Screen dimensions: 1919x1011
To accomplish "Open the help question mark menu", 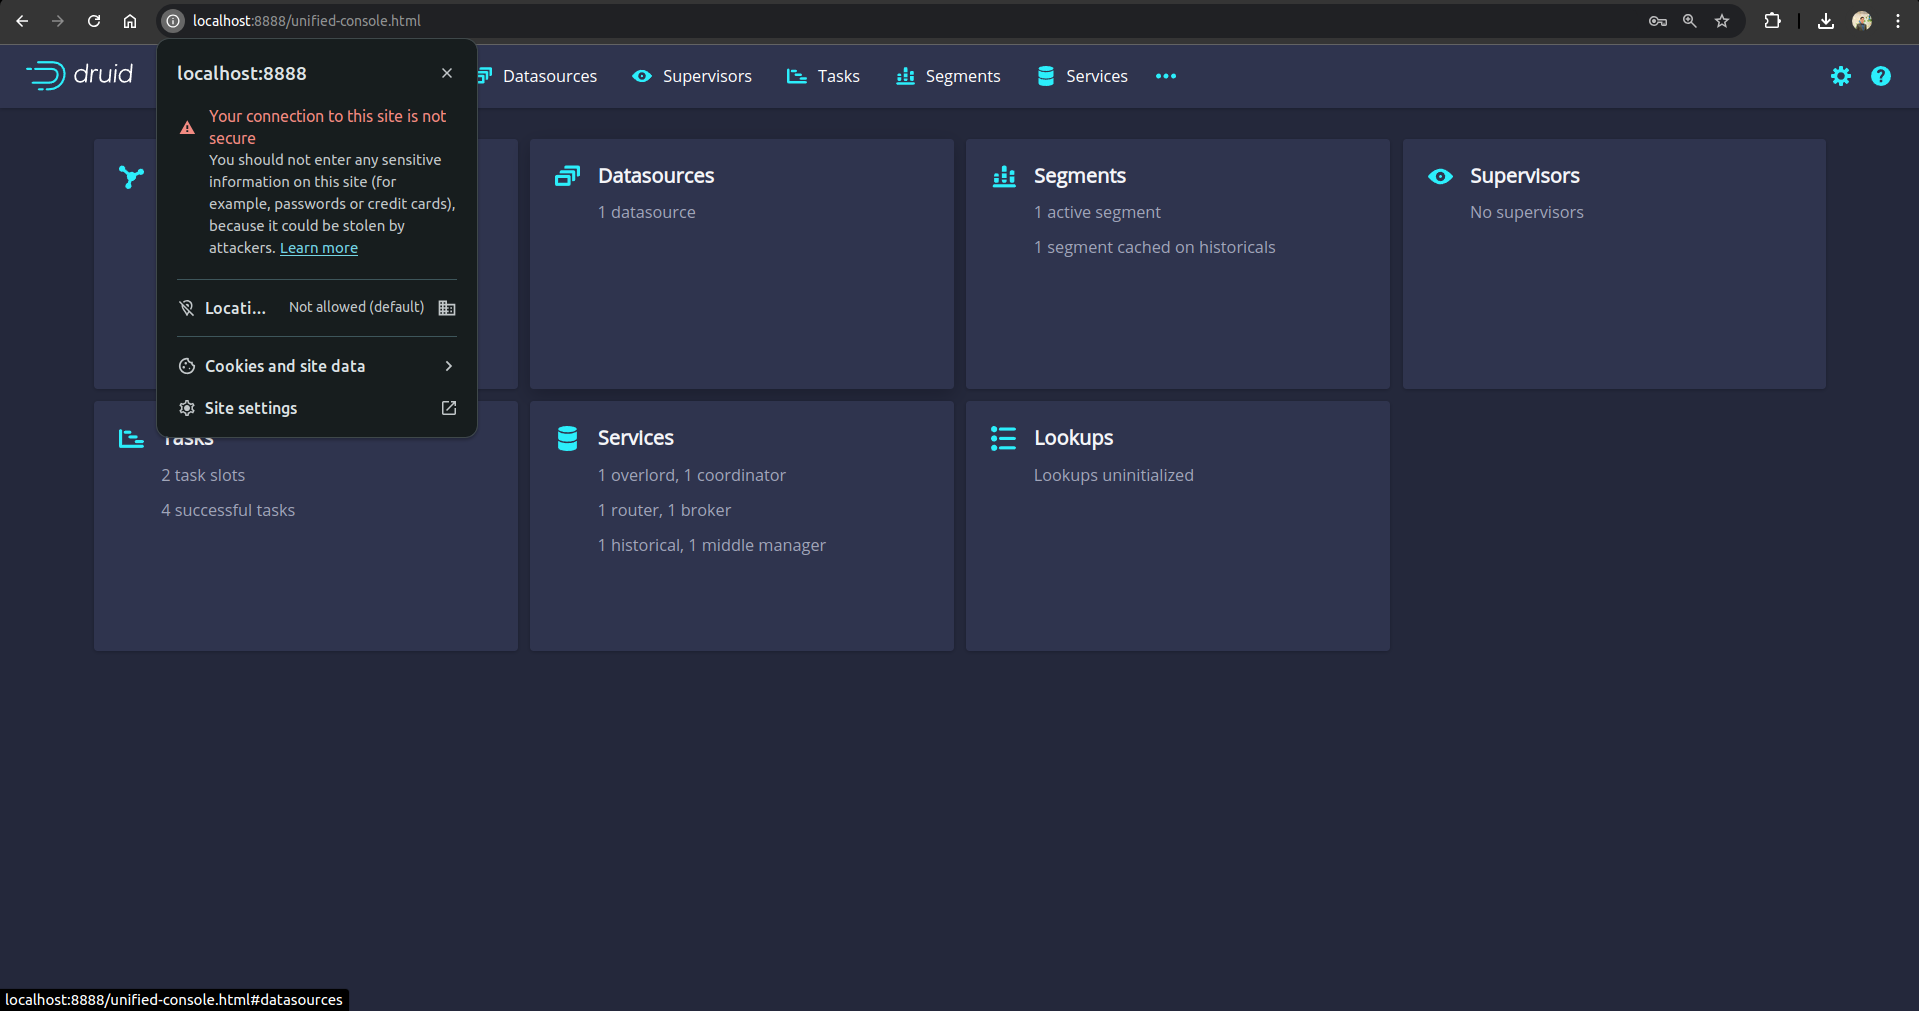I will [x=1880, y=76].
